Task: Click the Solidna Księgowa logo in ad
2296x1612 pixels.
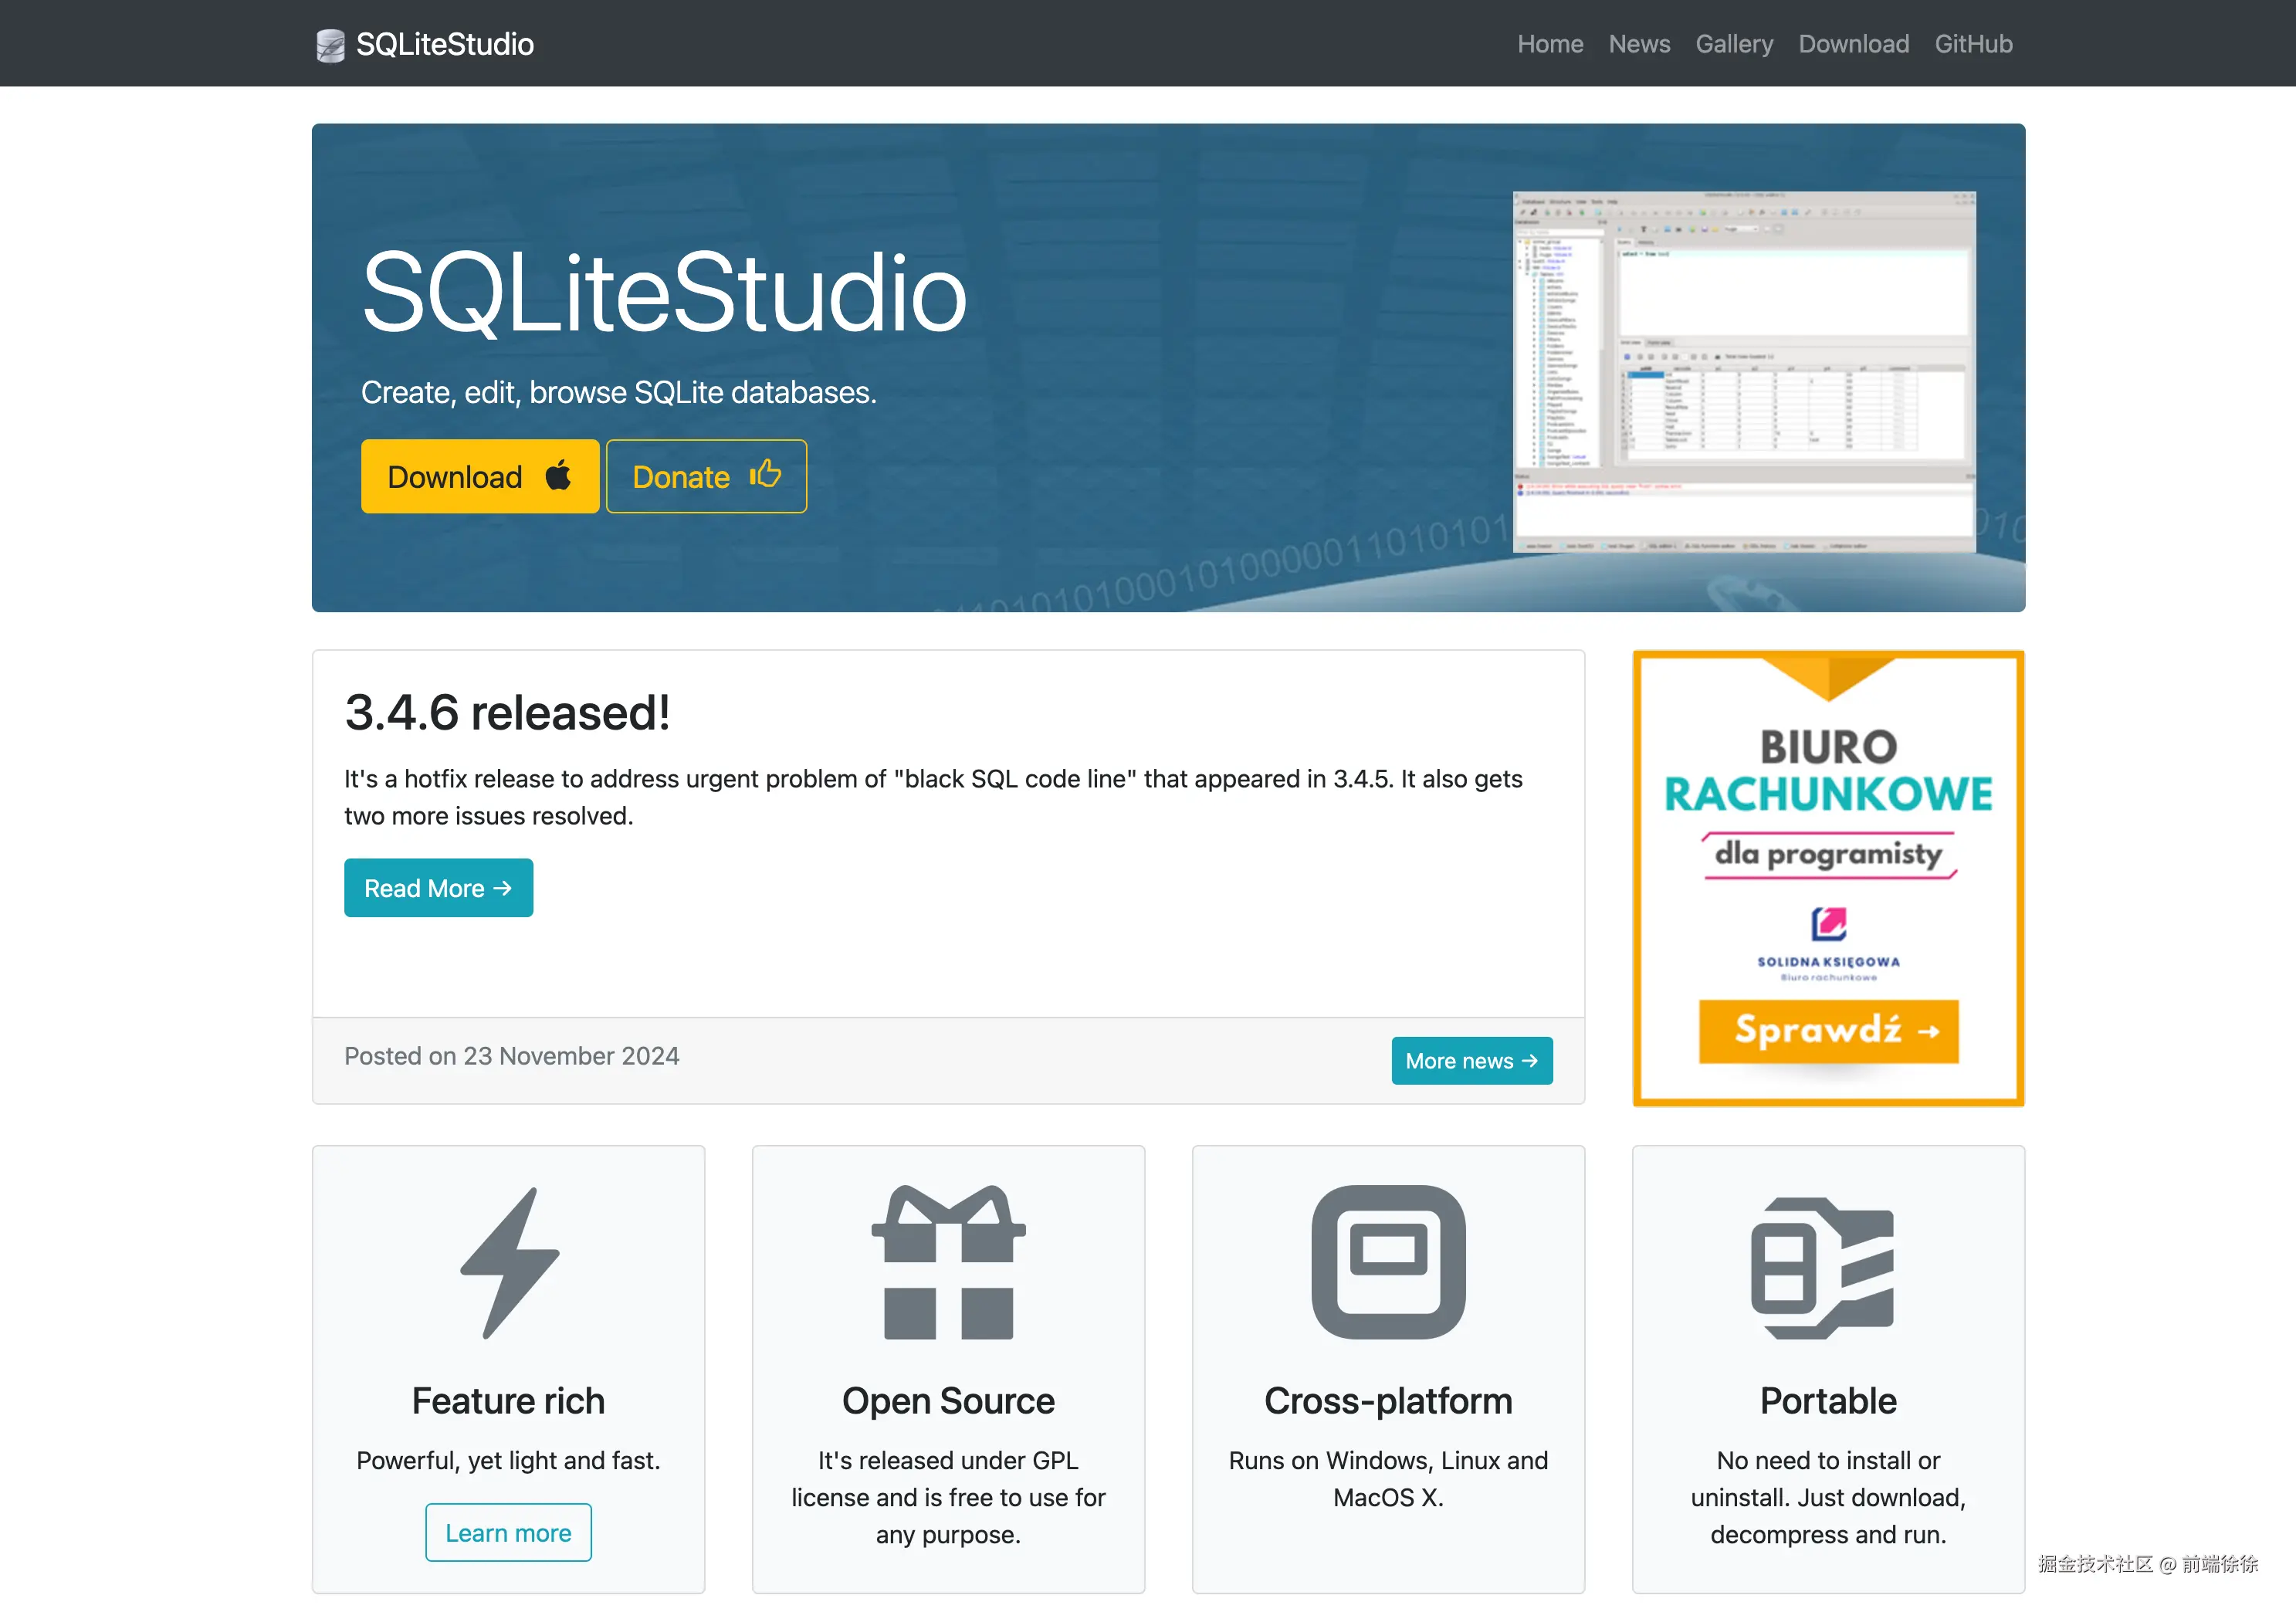Action: point(1828,923)
